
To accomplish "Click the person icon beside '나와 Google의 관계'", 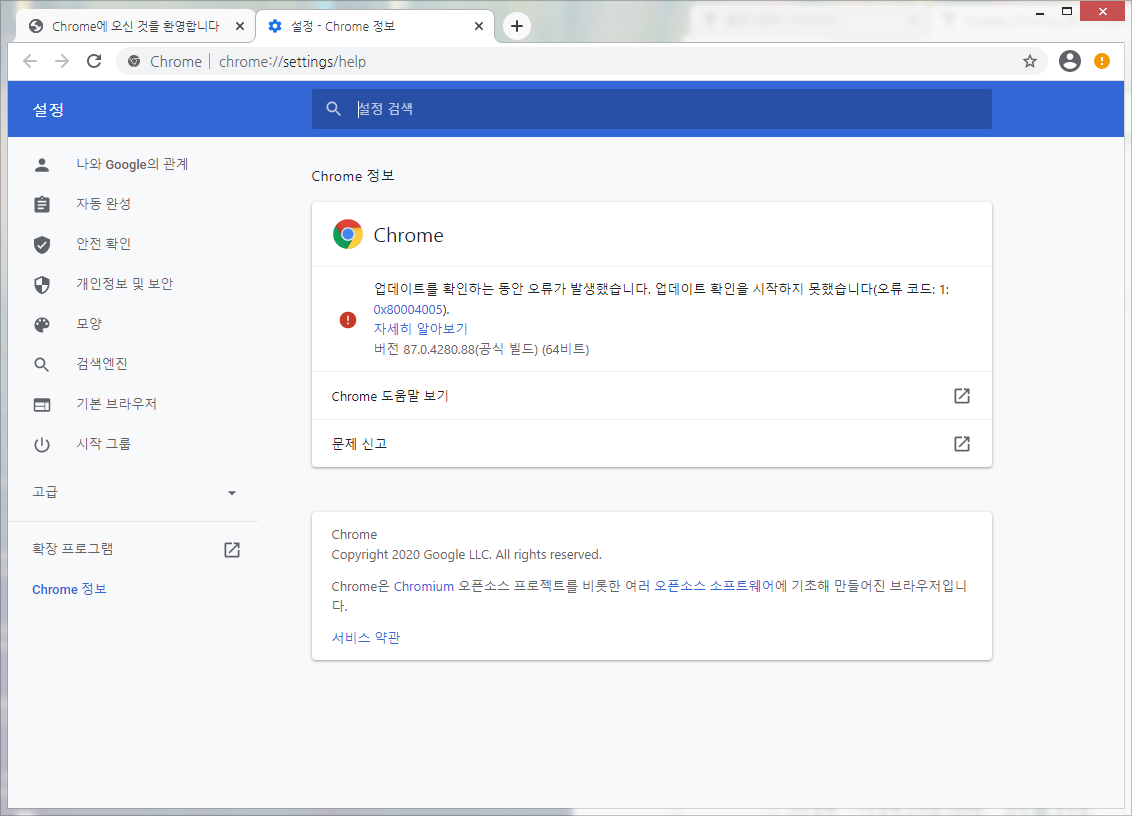I will (42, 165).
